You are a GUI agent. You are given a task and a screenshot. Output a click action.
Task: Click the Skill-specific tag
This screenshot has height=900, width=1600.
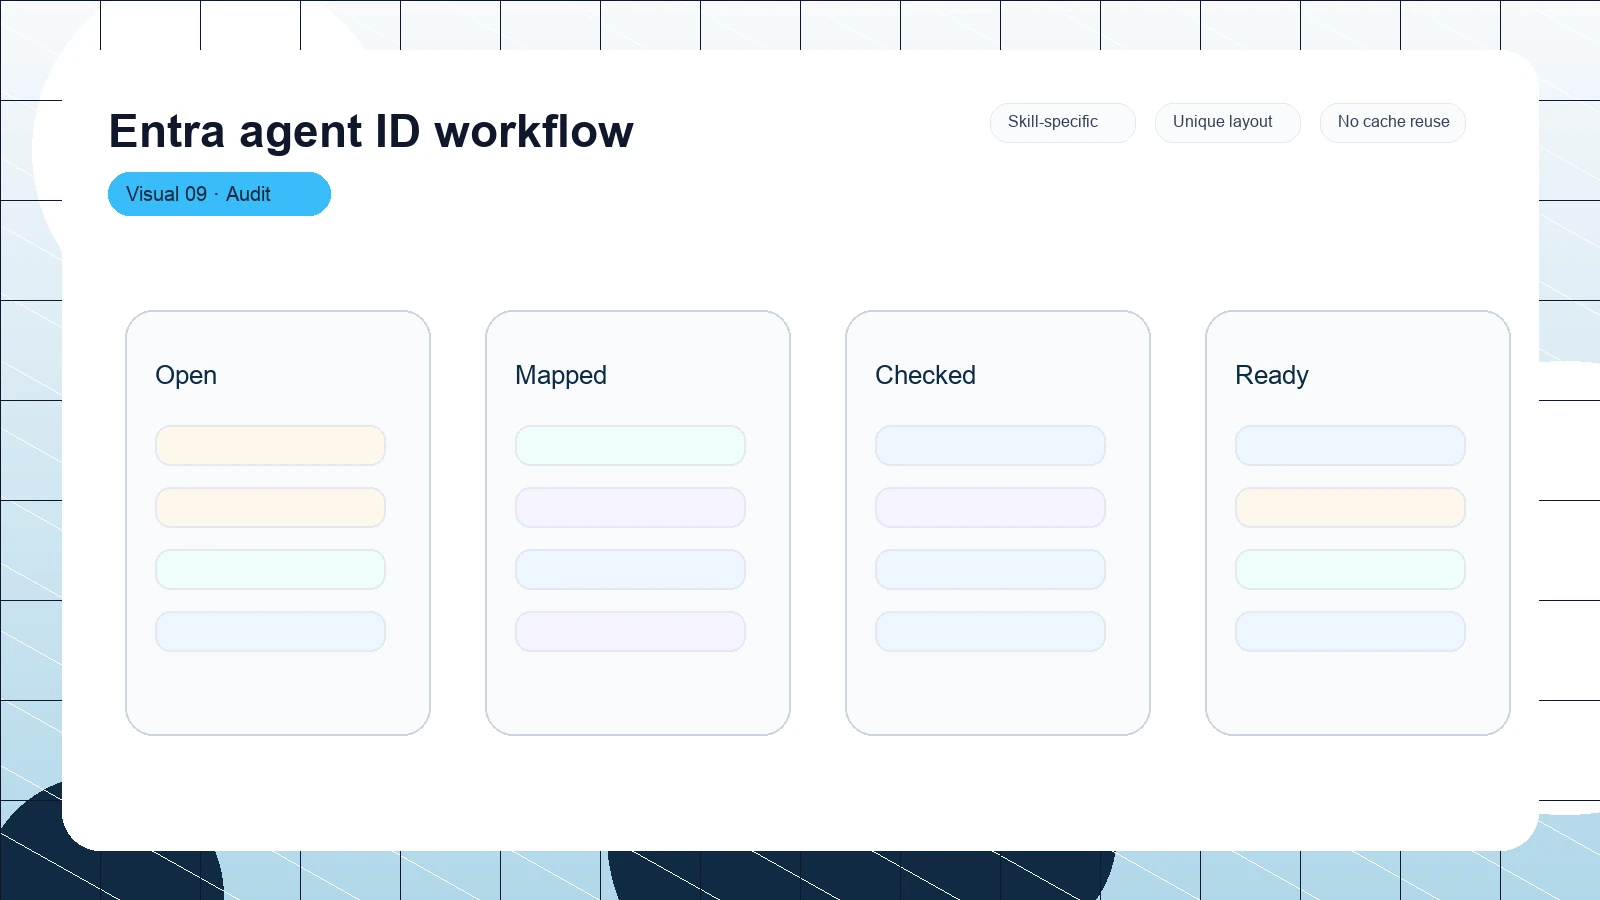click(x=1062, y=122)
